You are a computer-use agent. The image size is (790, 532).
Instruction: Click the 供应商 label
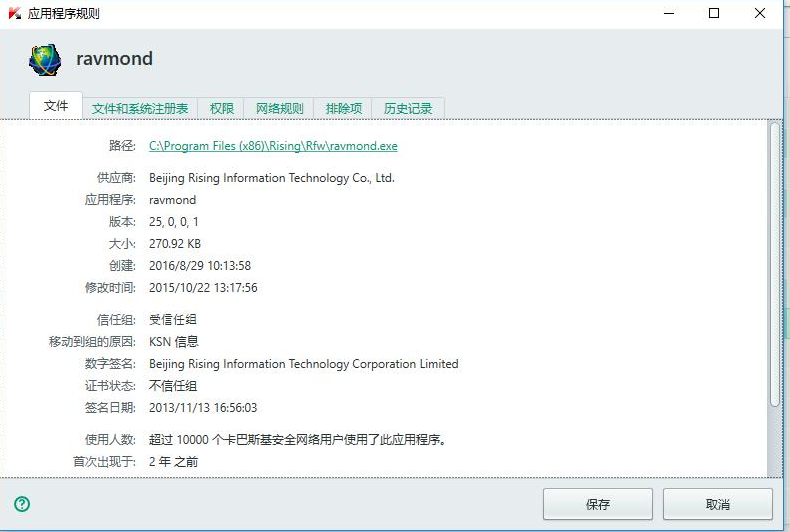click(116, 178)
